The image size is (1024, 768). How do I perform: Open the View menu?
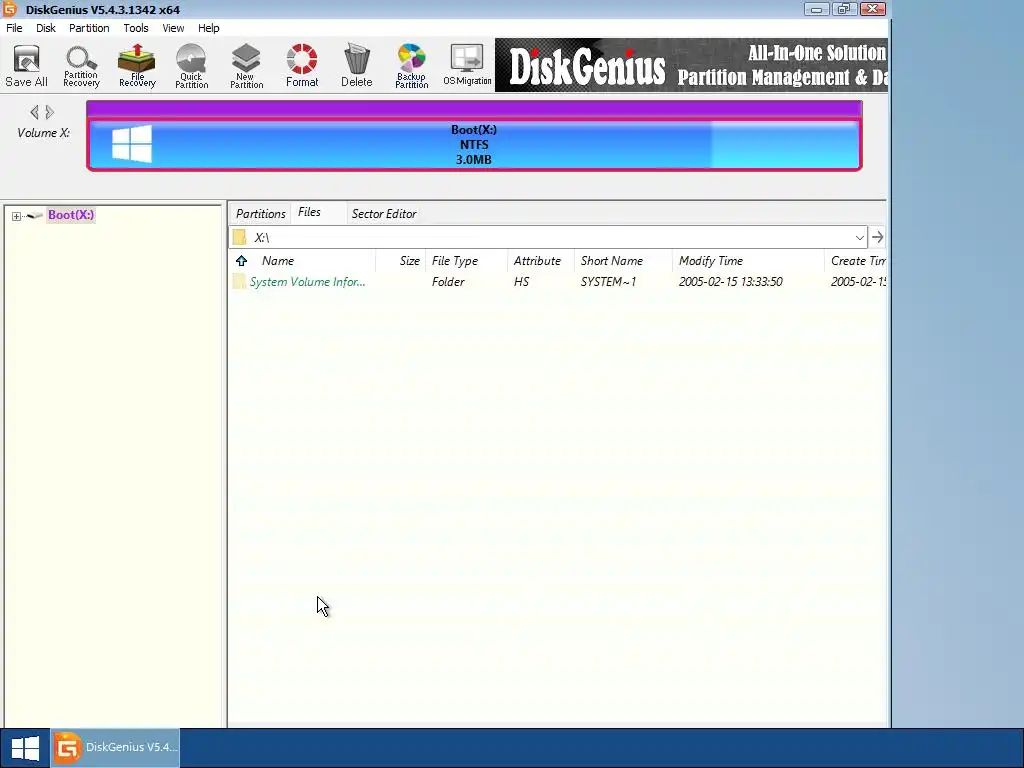(x=173, y=28)
